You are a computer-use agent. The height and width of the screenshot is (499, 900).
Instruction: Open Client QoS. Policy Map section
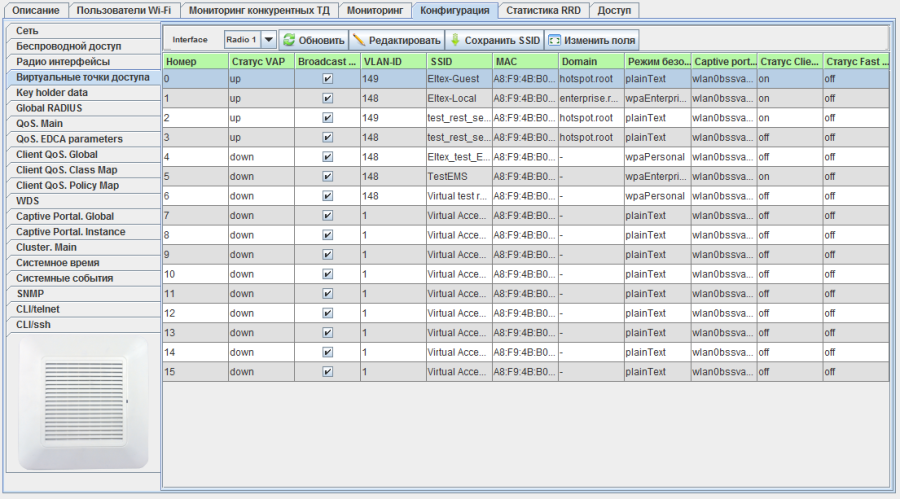click(84, 185)
